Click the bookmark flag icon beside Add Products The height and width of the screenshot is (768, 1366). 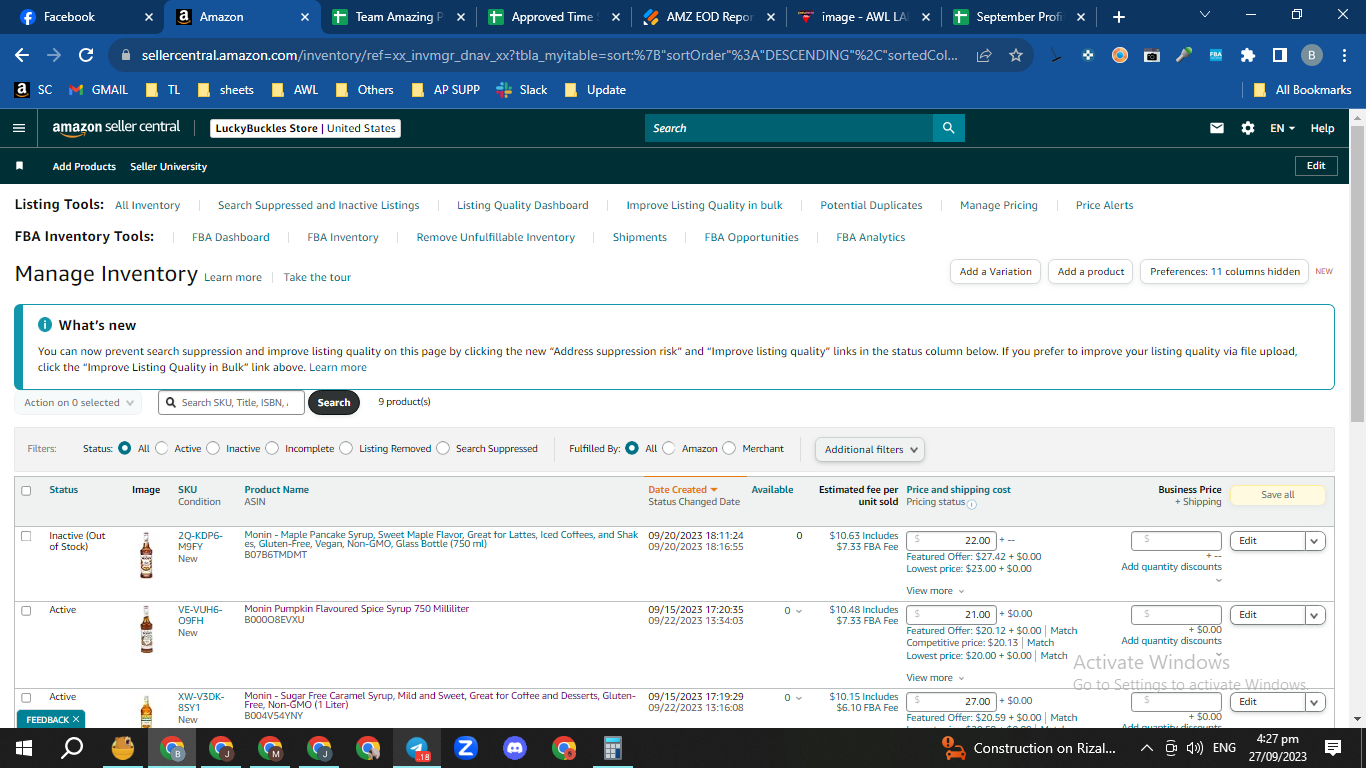pos(19,166)
